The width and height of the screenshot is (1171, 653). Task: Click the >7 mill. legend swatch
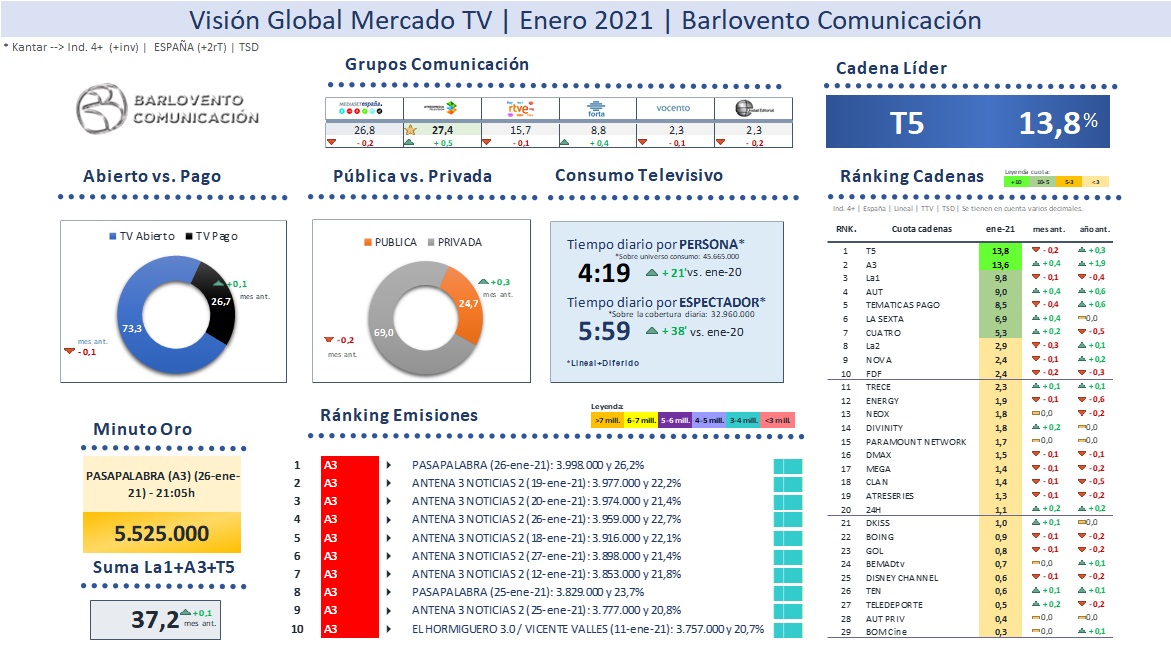(607, 421)
